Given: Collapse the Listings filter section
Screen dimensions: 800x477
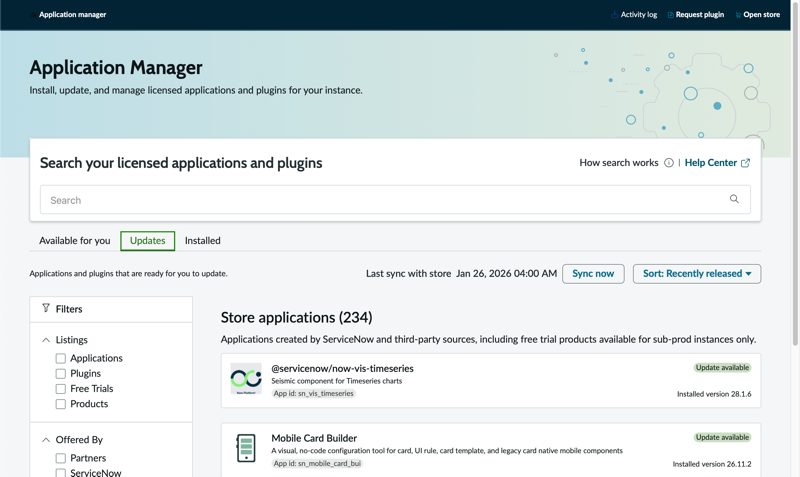Looking at the screenshot, I should [46, 340].
